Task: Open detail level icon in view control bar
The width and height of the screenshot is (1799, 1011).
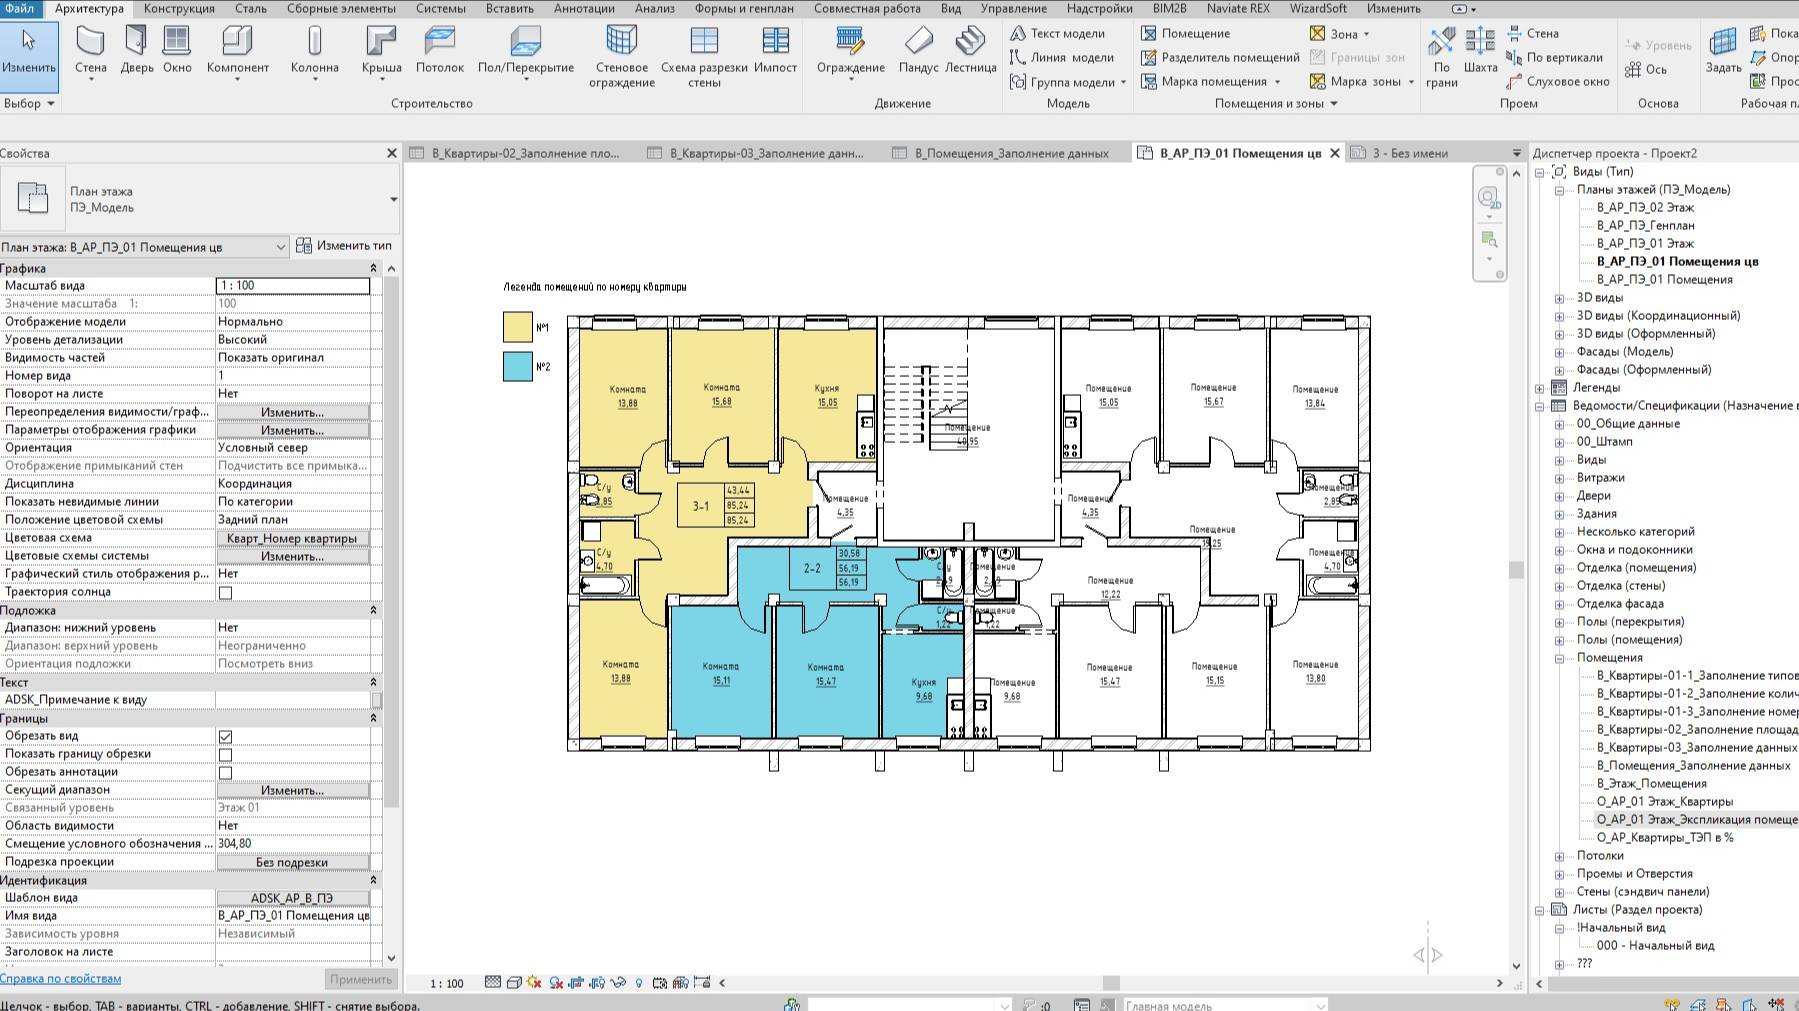Action: (x=493, y=983)
